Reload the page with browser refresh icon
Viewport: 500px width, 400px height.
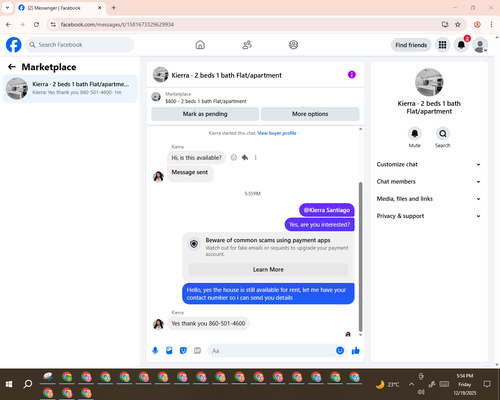click(x=36, y=24)
